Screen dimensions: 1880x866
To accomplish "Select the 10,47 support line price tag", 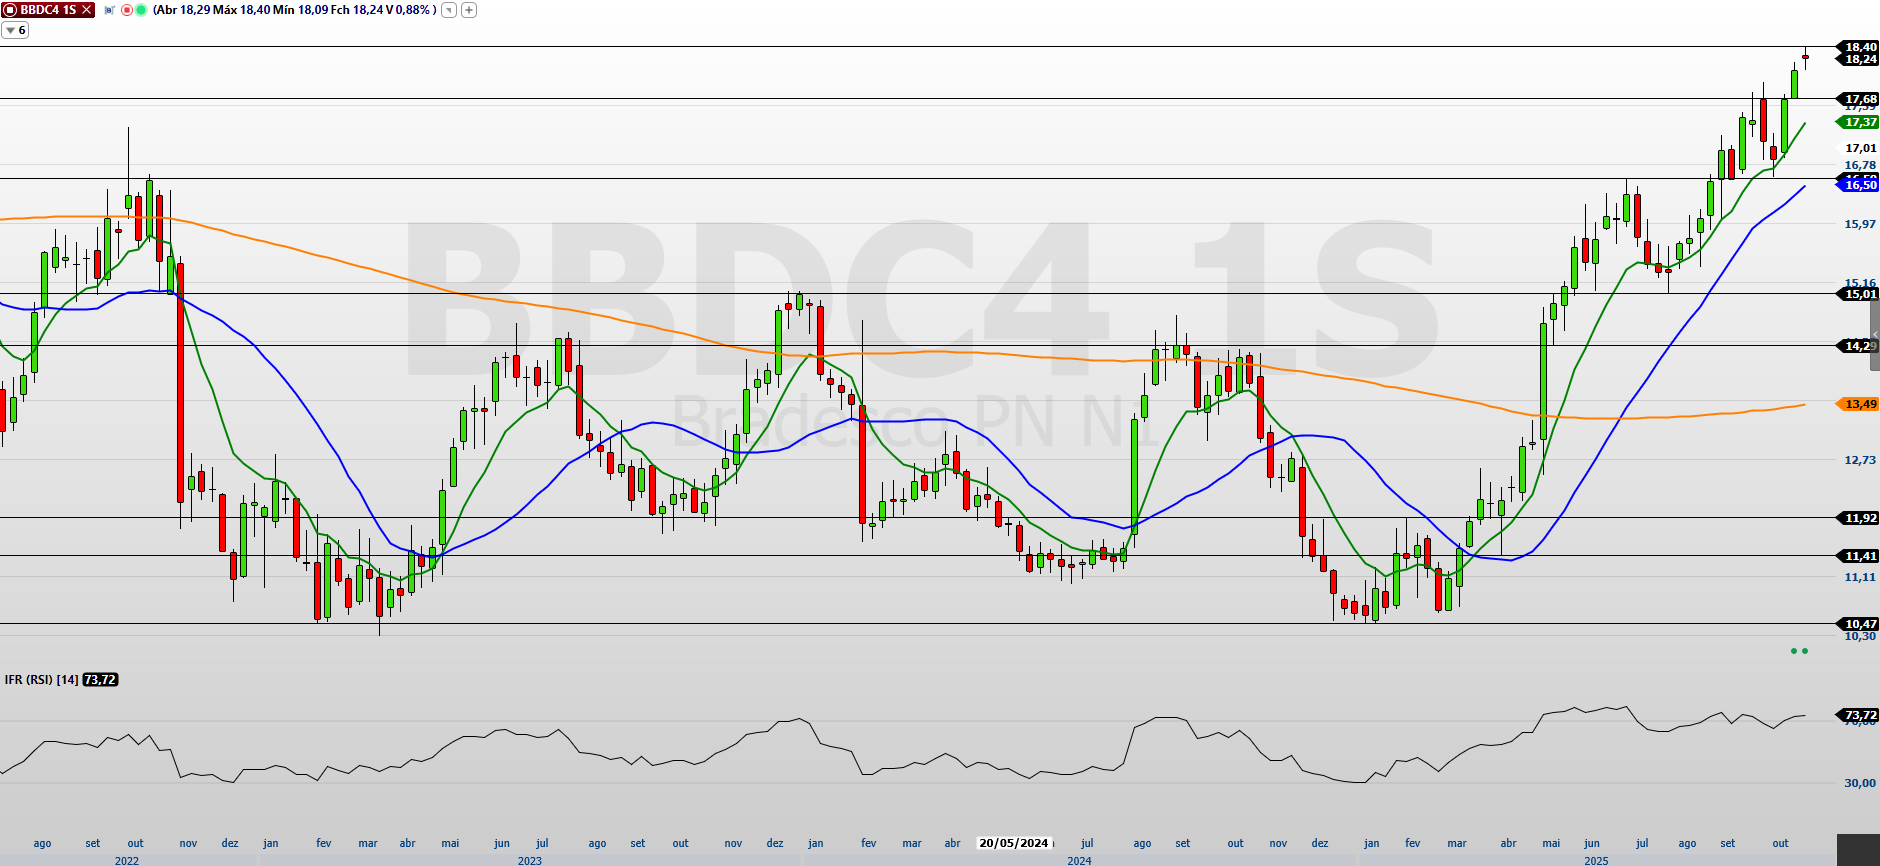I will (1859, 624).
